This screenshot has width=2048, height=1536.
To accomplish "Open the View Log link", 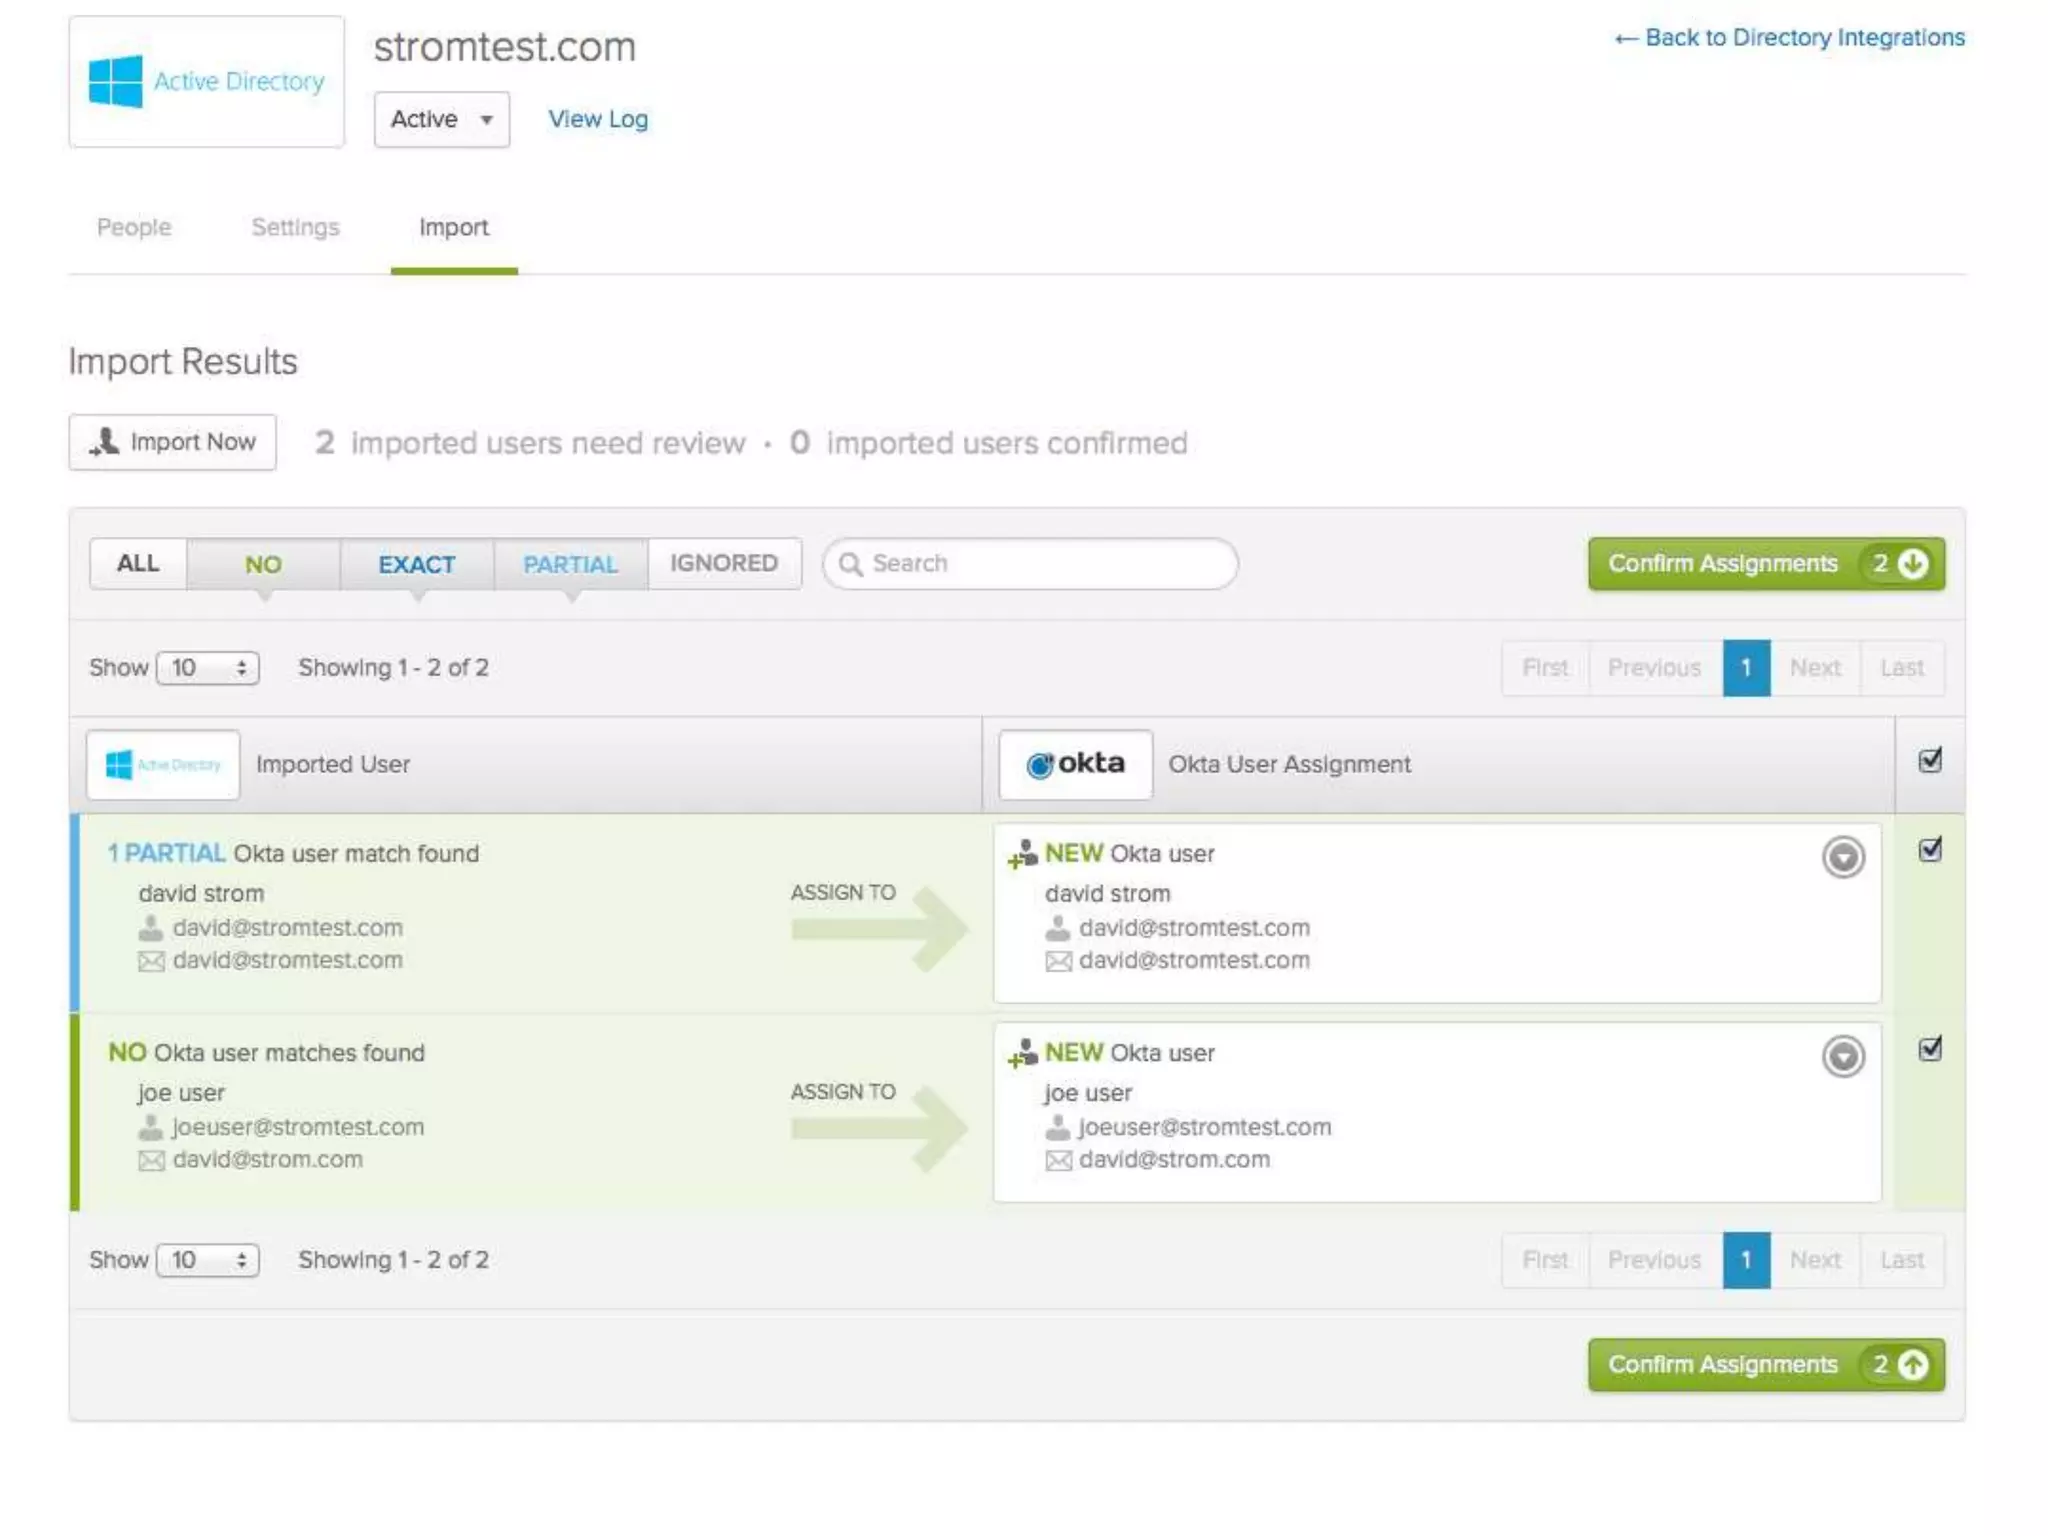I will pyautogui.click(x=598, y=119).
